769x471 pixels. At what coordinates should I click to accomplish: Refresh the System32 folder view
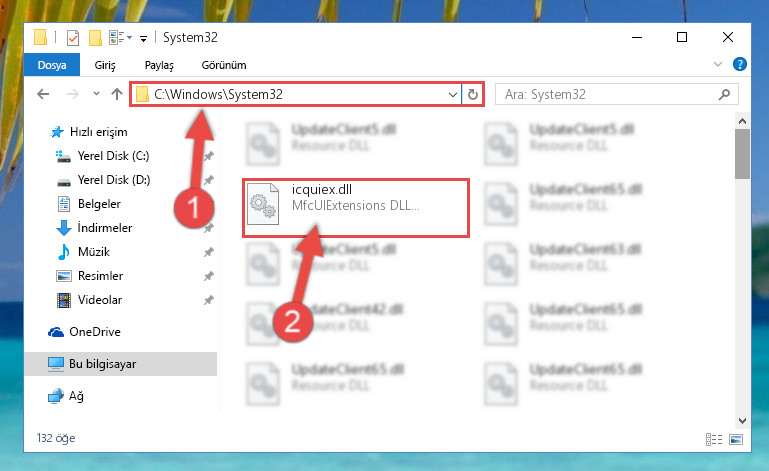[x=473, y=94]
